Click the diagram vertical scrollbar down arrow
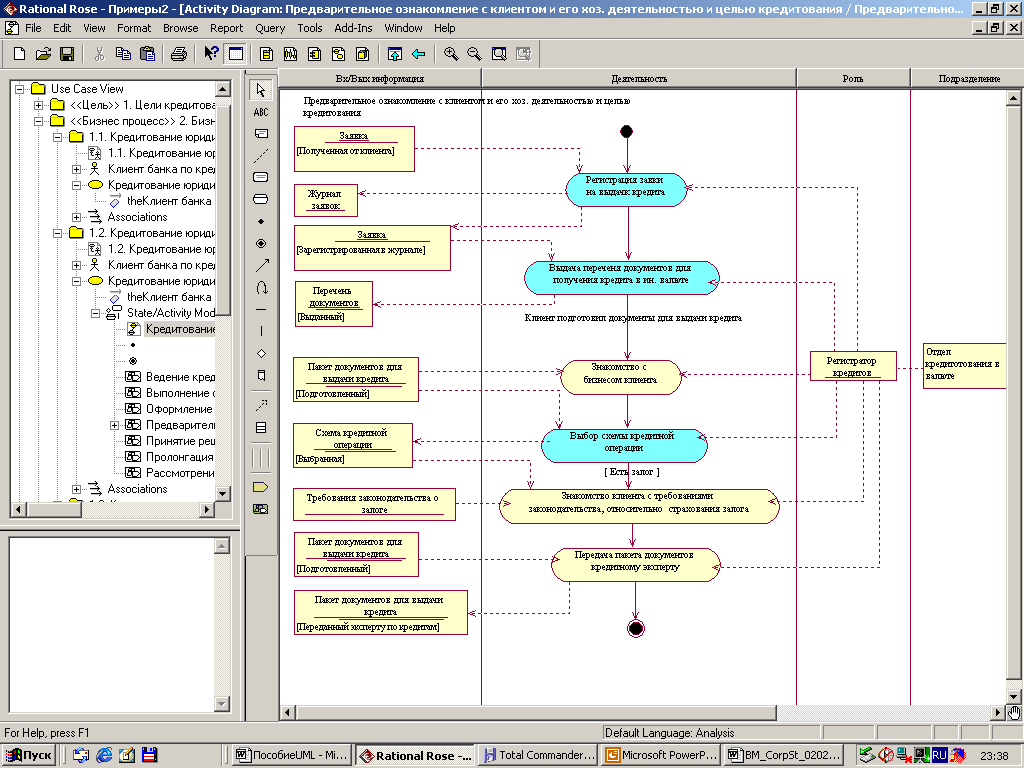Image resolution: width=1024 pixels, height=768 pixels. pyautogui.click(x=1013, y=696)
